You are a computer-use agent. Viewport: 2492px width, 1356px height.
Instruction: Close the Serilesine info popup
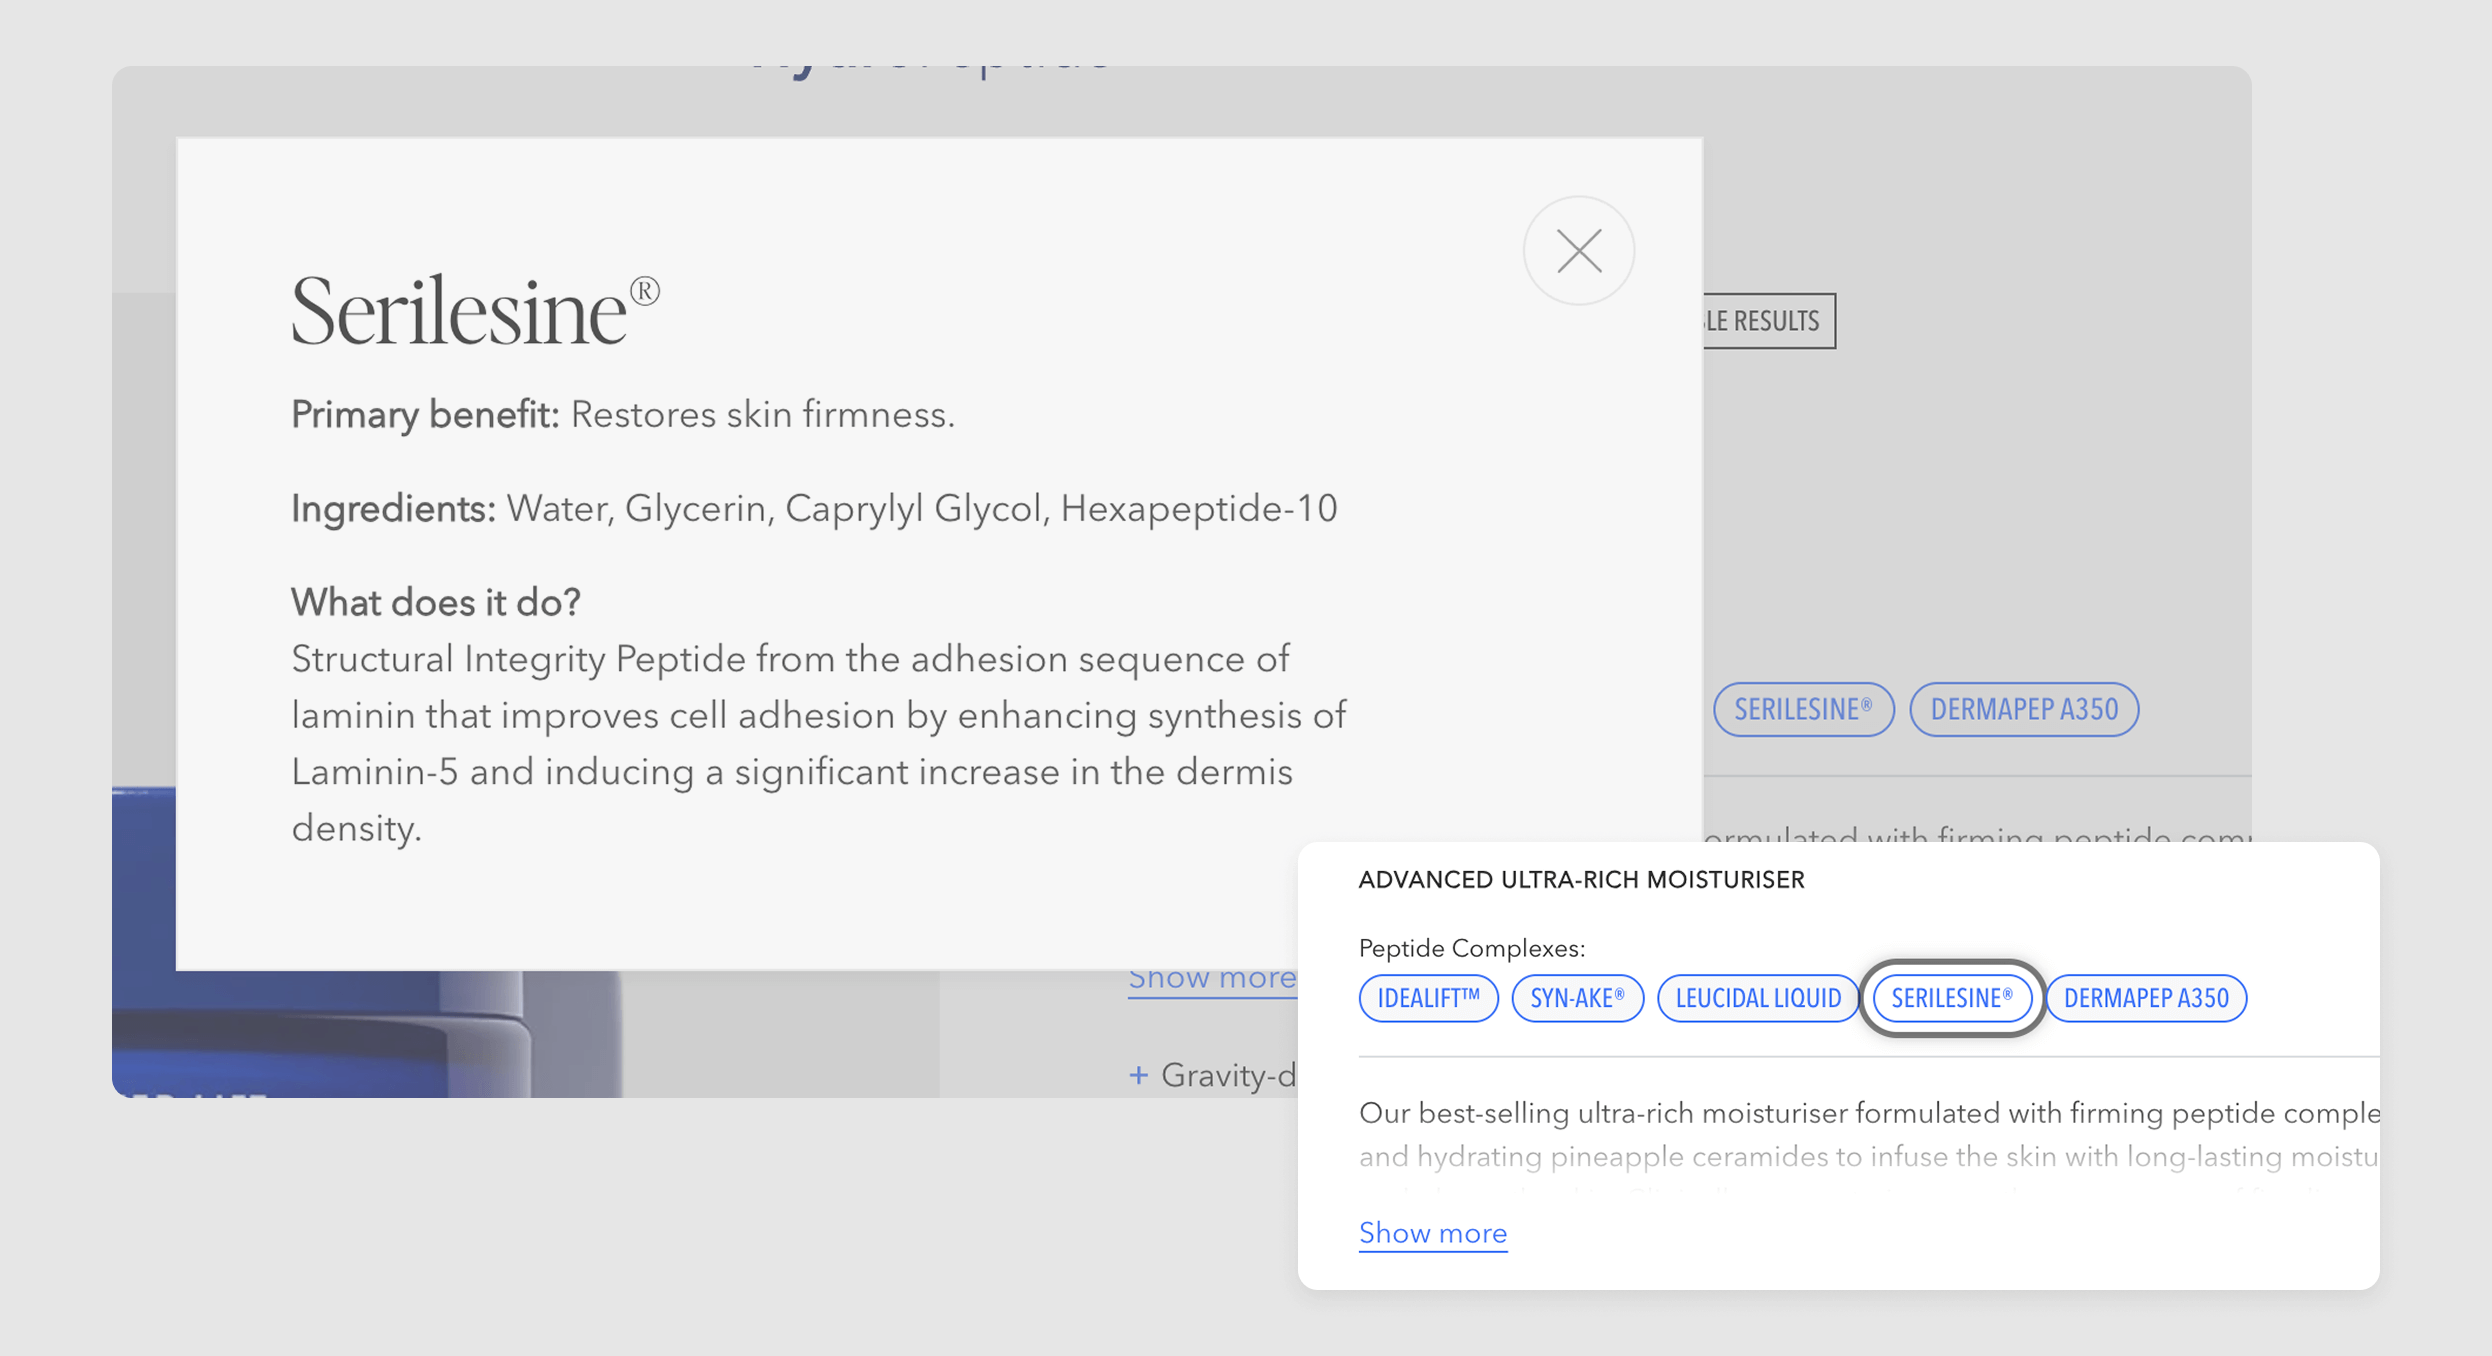tap(1578, 251)
